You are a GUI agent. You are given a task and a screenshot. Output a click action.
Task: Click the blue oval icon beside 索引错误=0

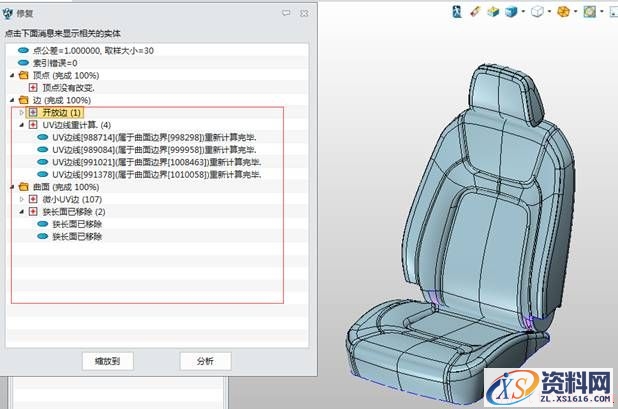(x=24, y=63)
